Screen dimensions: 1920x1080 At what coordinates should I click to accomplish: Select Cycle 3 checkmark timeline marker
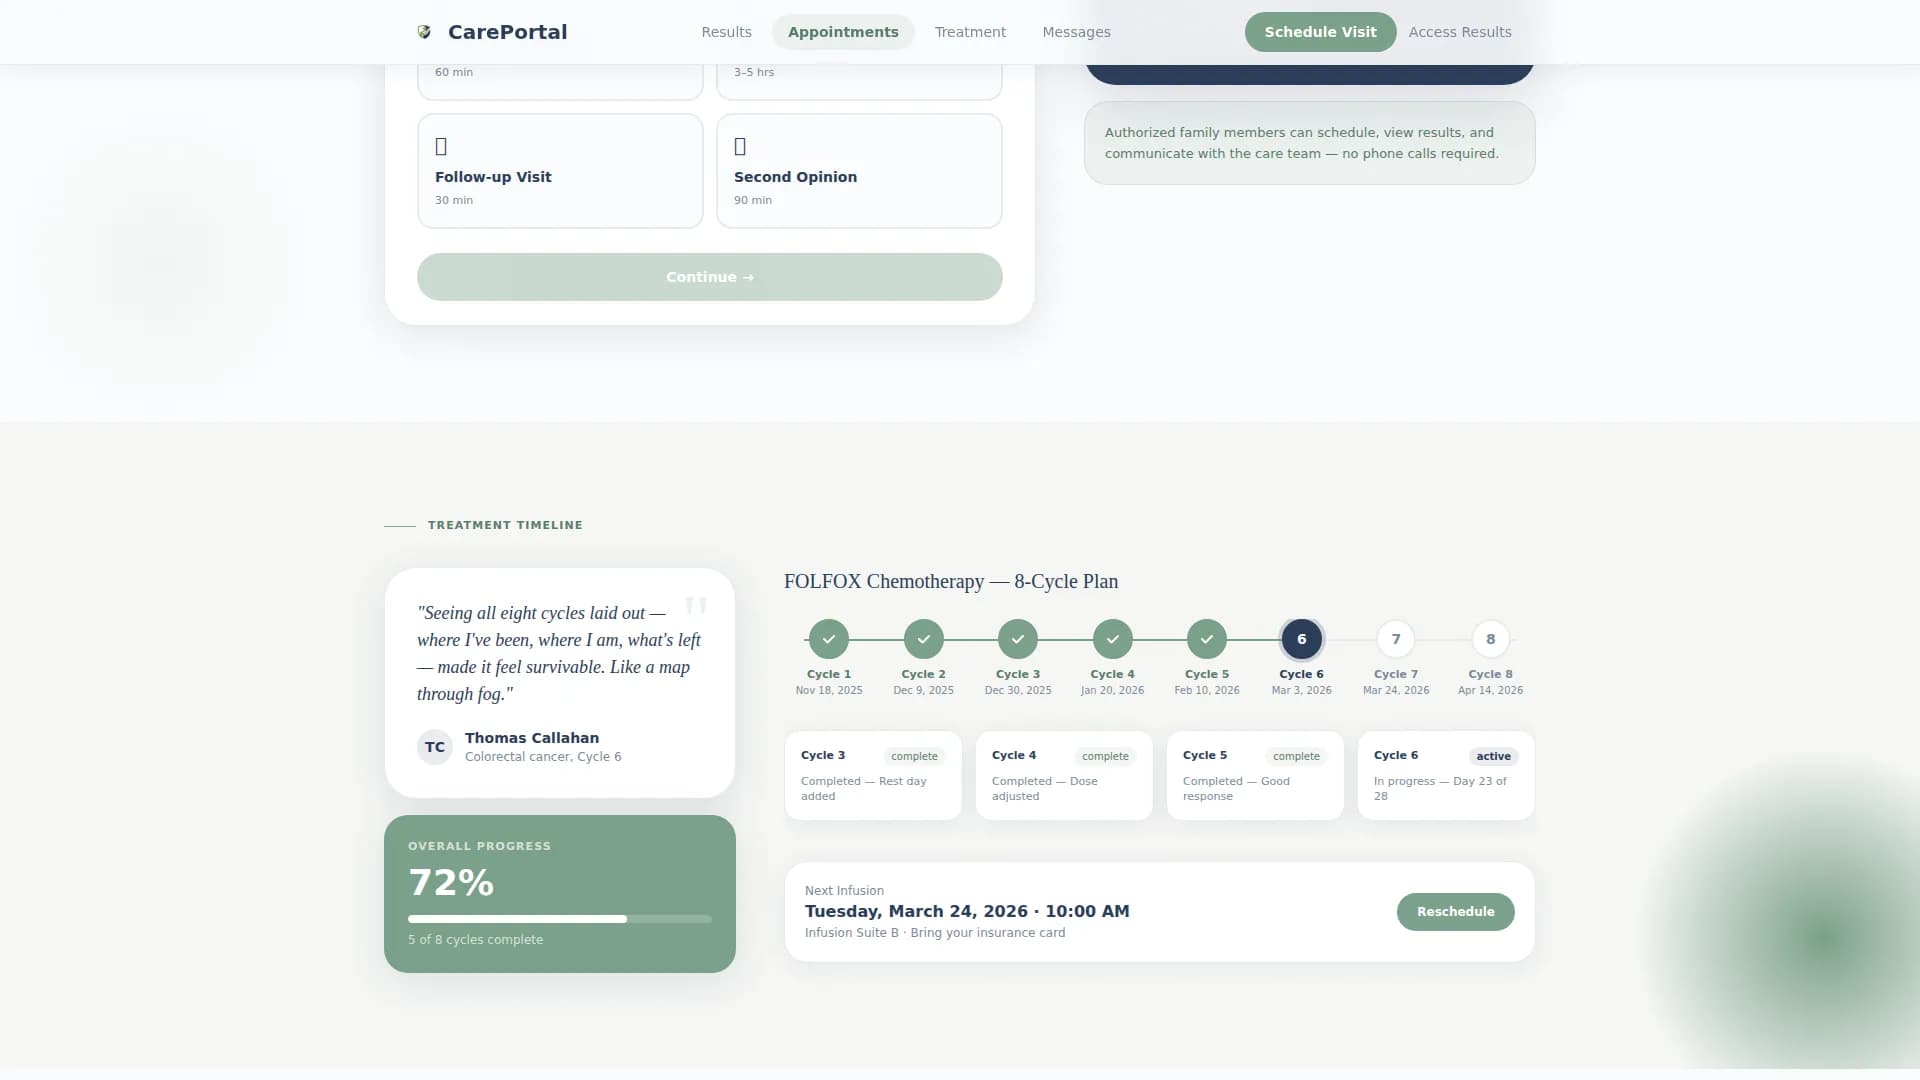point(1018,639)
